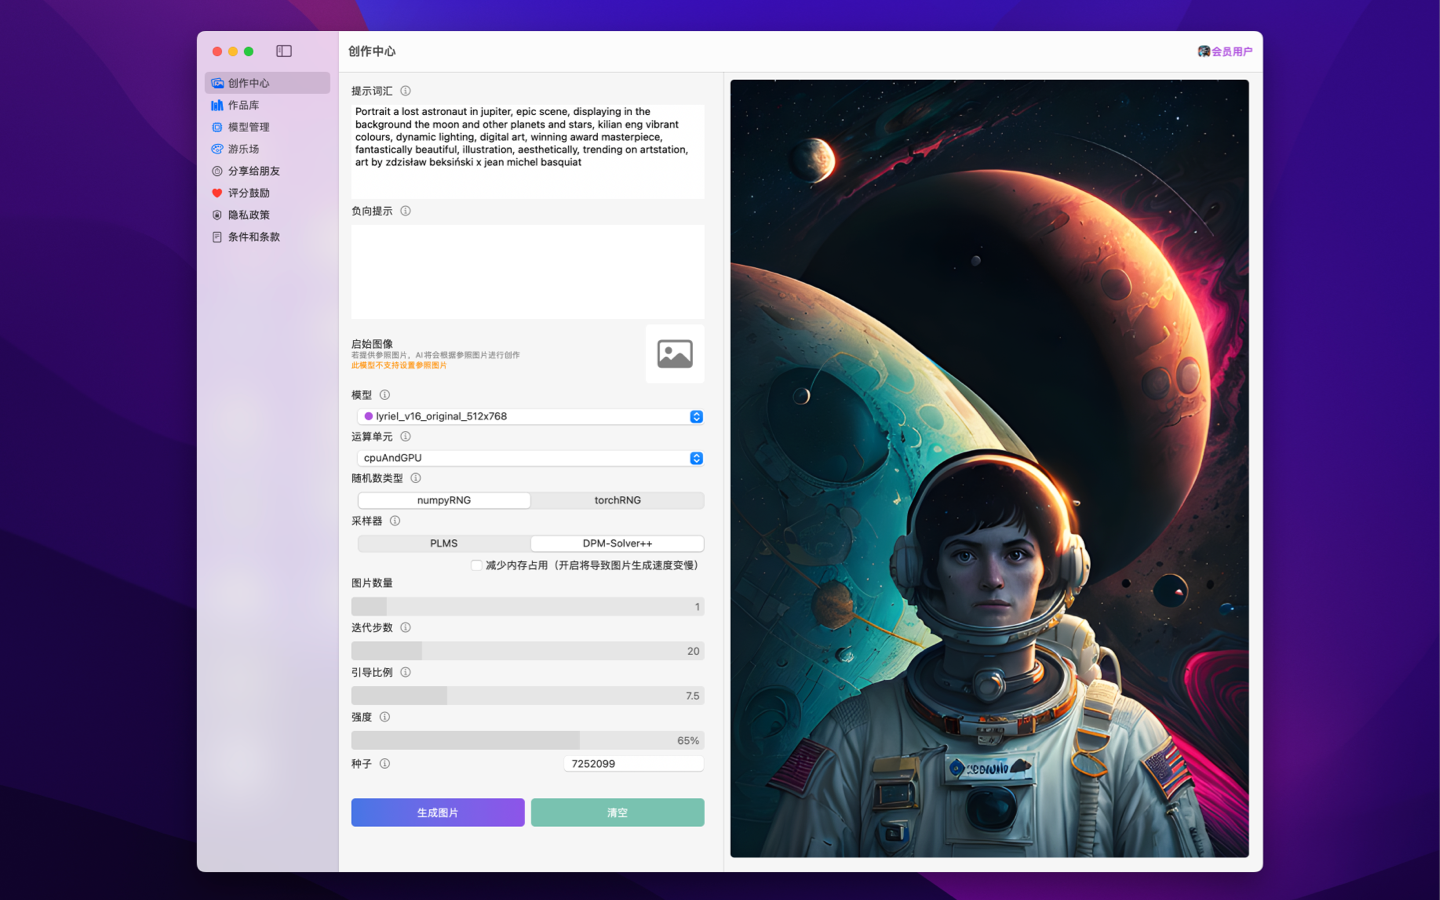Click the orange 此模型不支持设置参照图片 text

click(399, 365)
